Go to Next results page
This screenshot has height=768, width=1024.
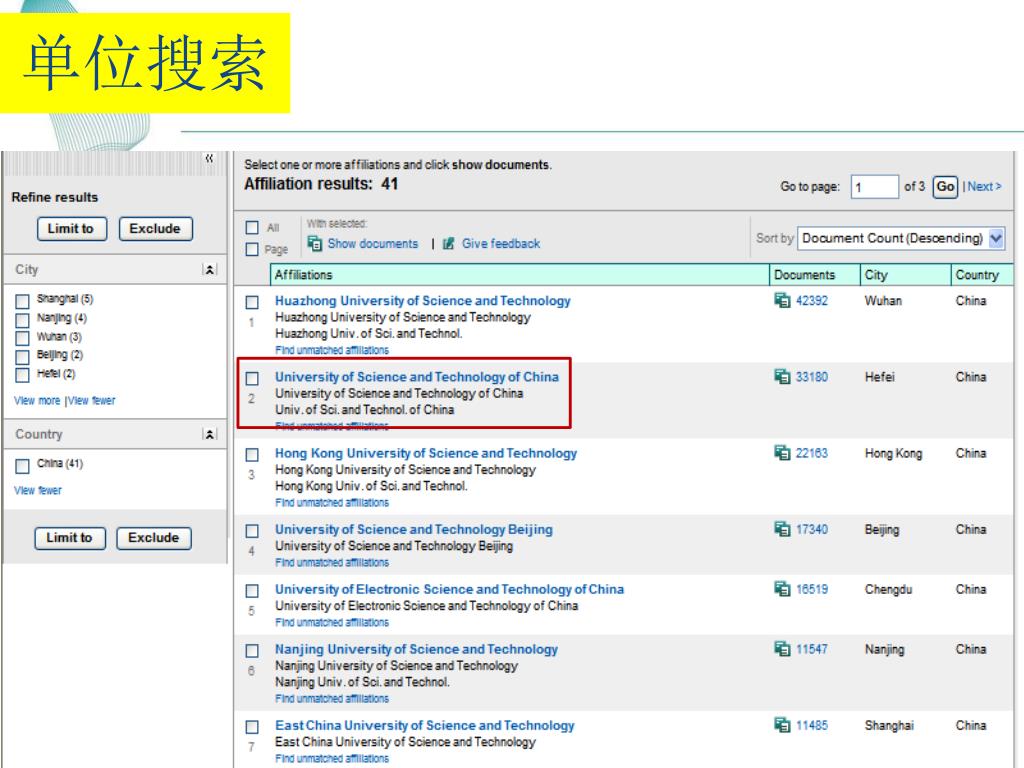click(984, 187)
